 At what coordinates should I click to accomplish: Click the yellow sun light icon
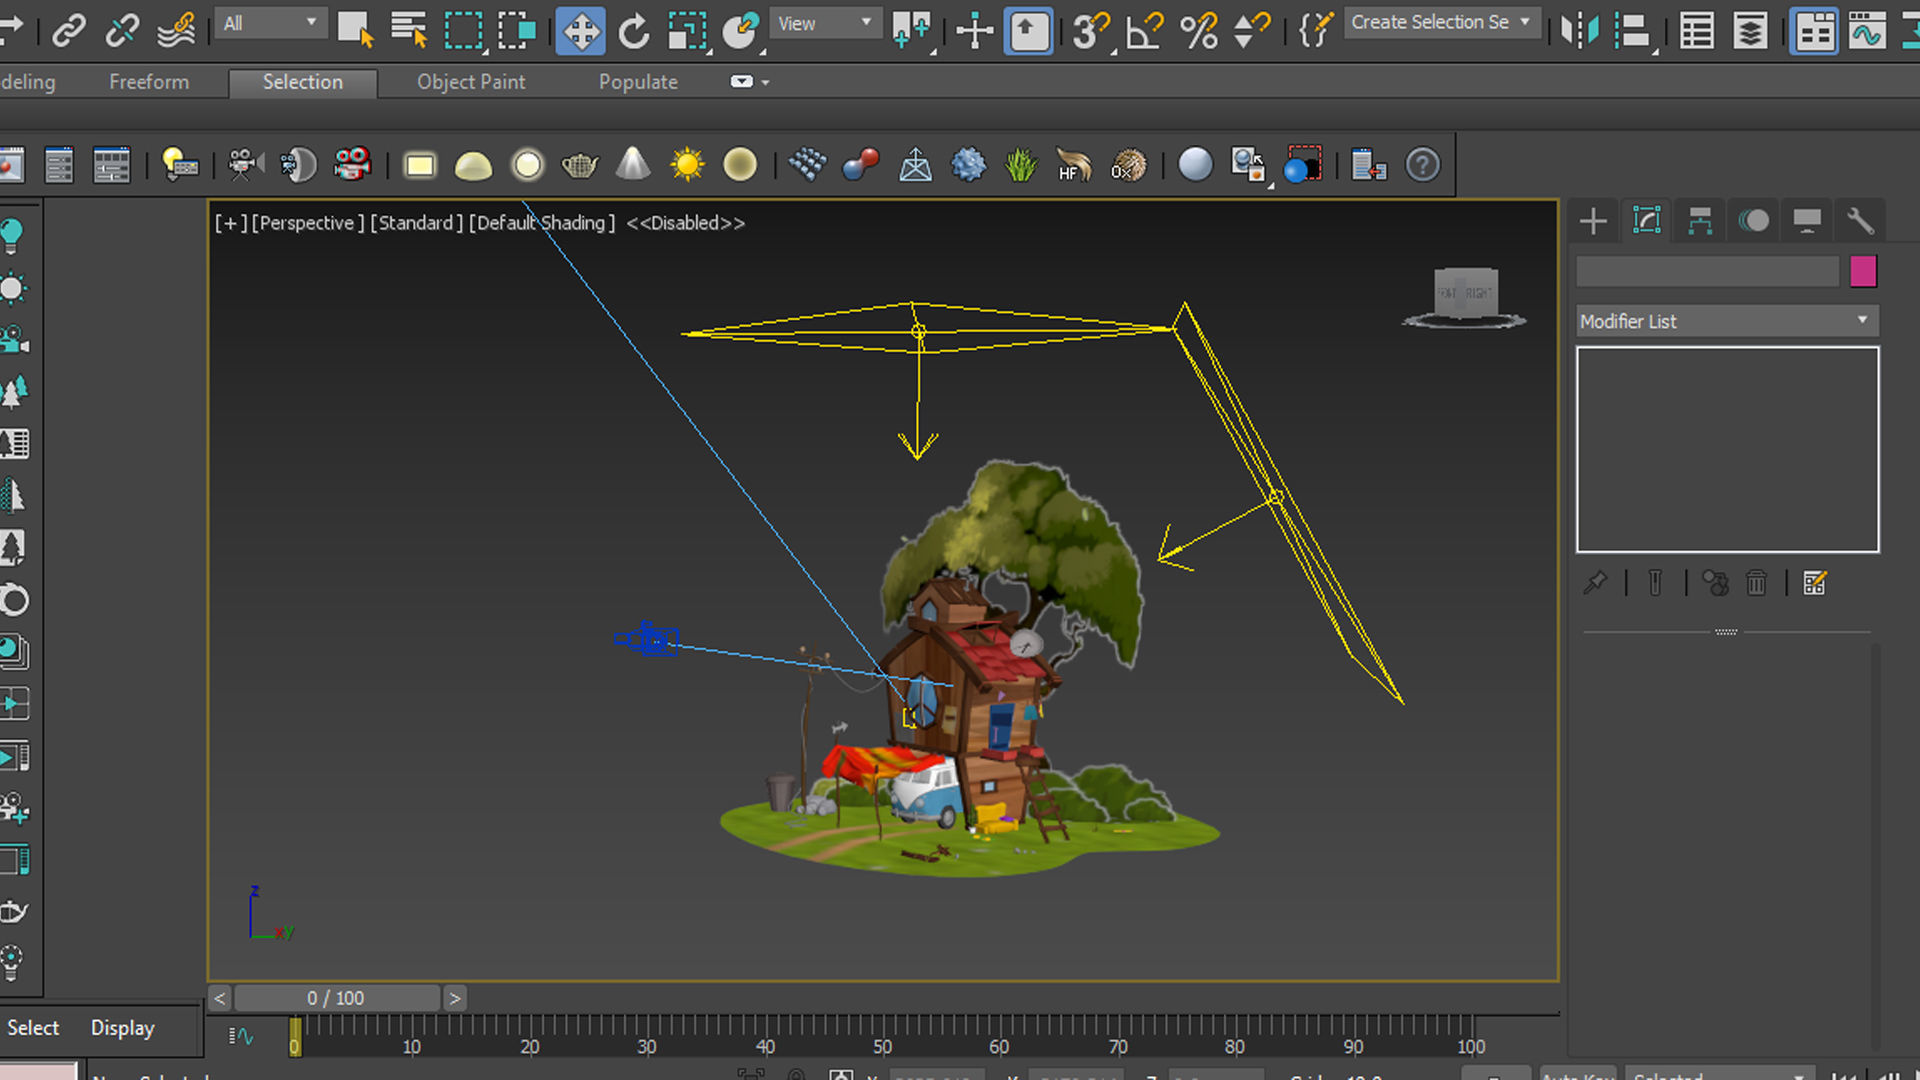pyautogui.click(x=687, y=164)
